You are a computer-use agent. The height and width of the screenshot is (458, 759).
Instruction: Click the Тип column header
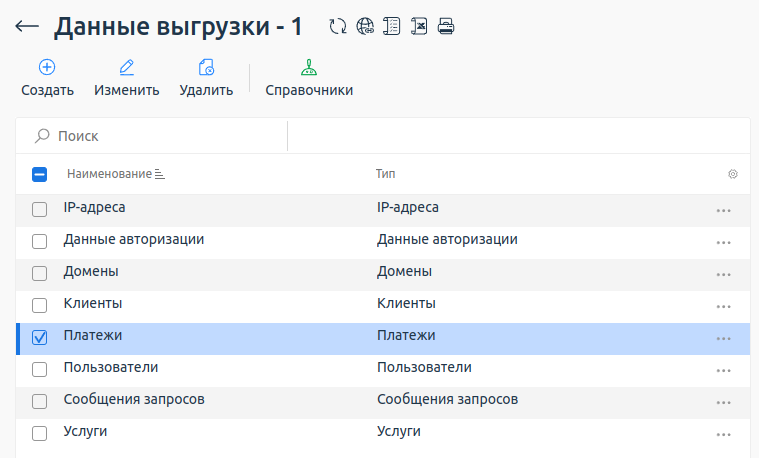(386, 174)
